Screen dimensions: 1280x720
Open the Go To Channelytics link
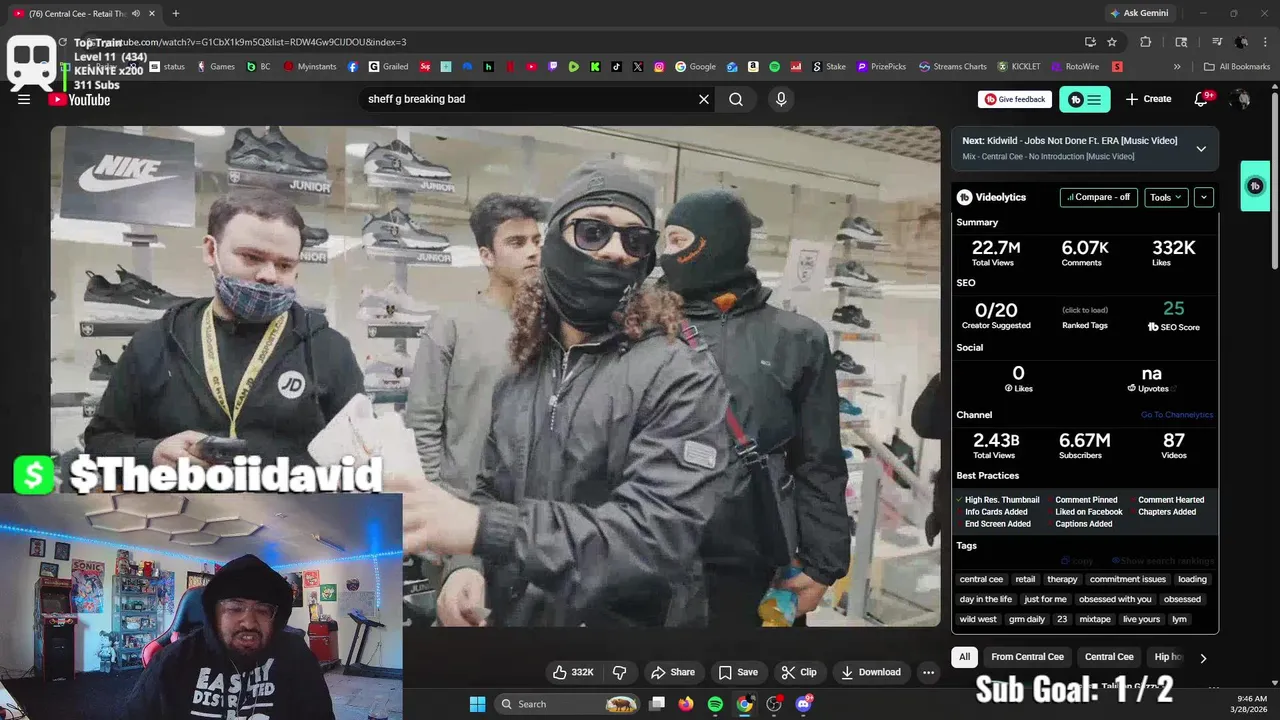[1177, 415]
